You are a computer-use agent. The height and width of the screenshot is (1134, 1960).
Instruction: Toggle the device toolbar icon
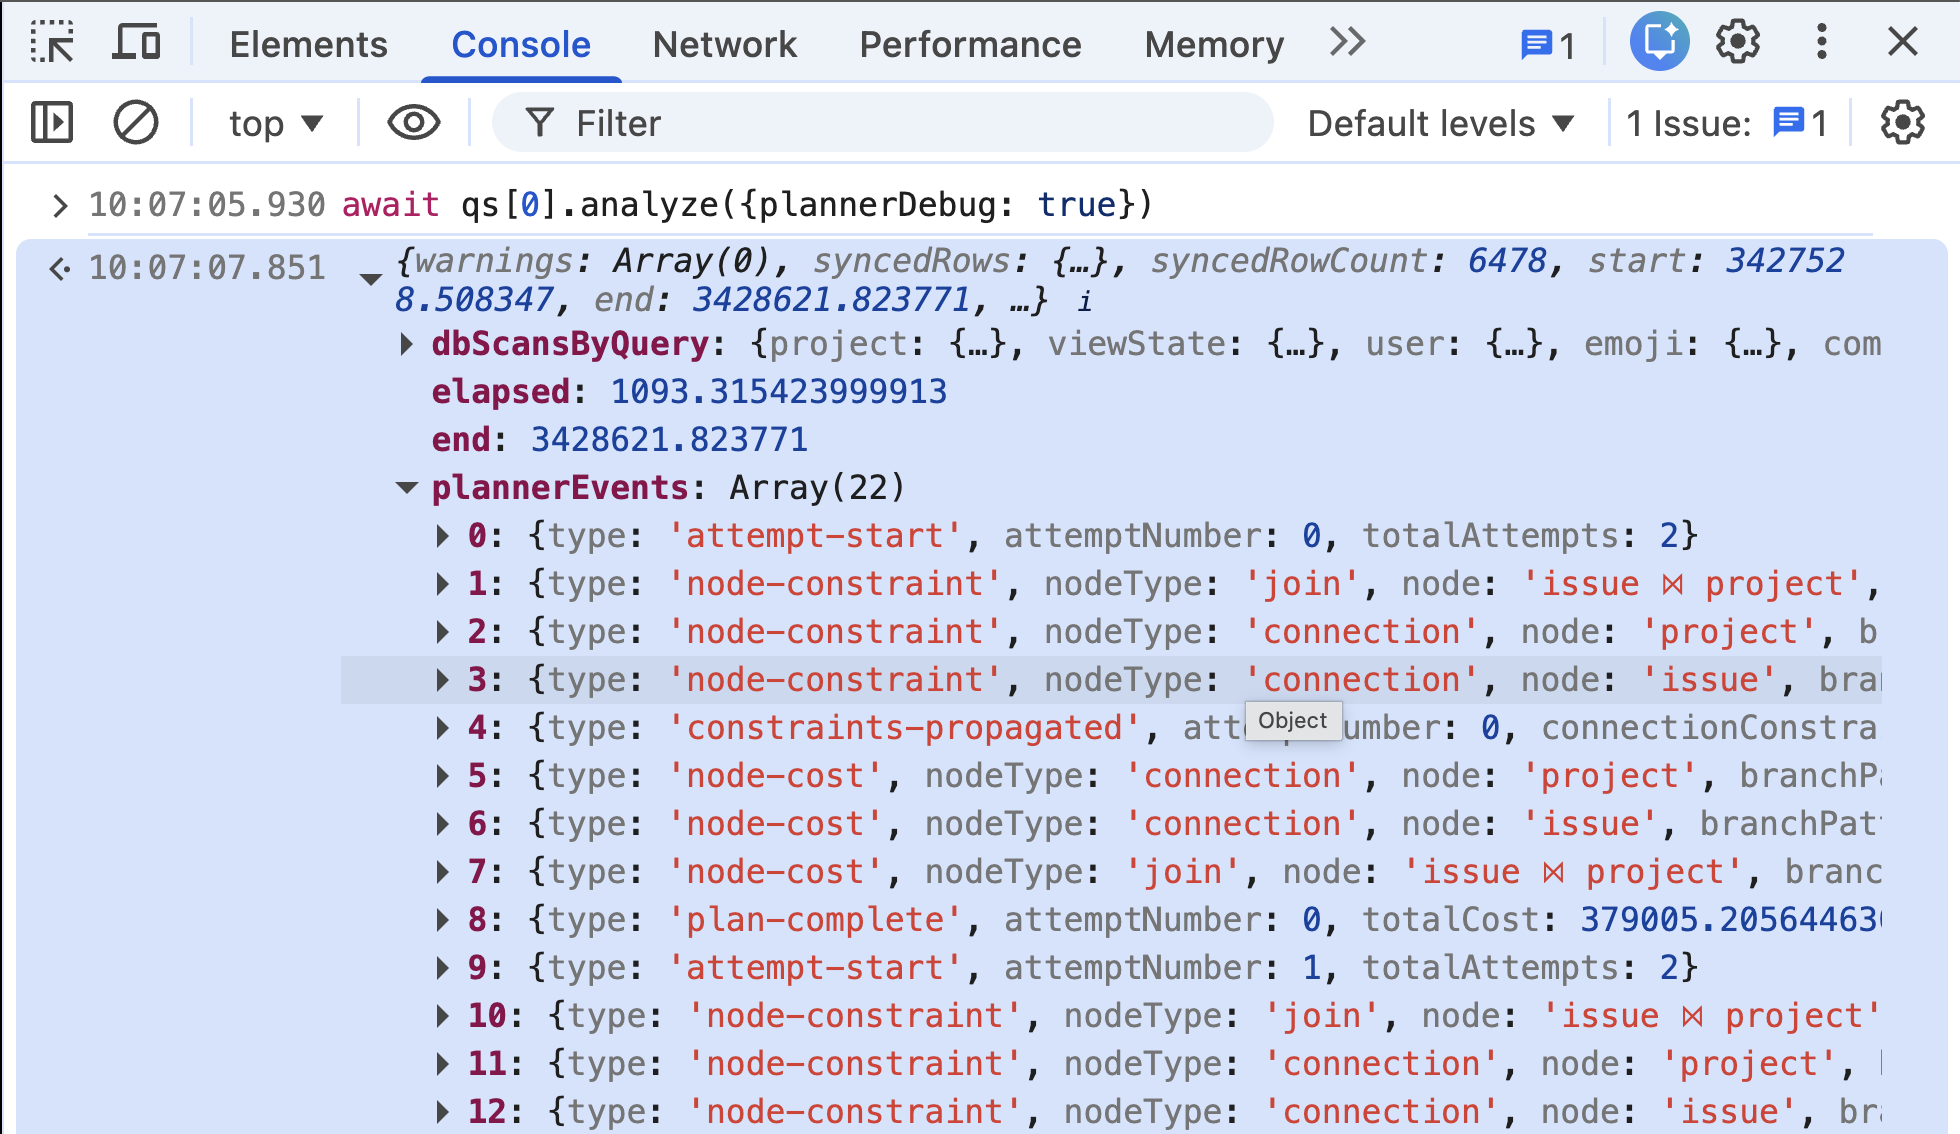pos(136,43)
